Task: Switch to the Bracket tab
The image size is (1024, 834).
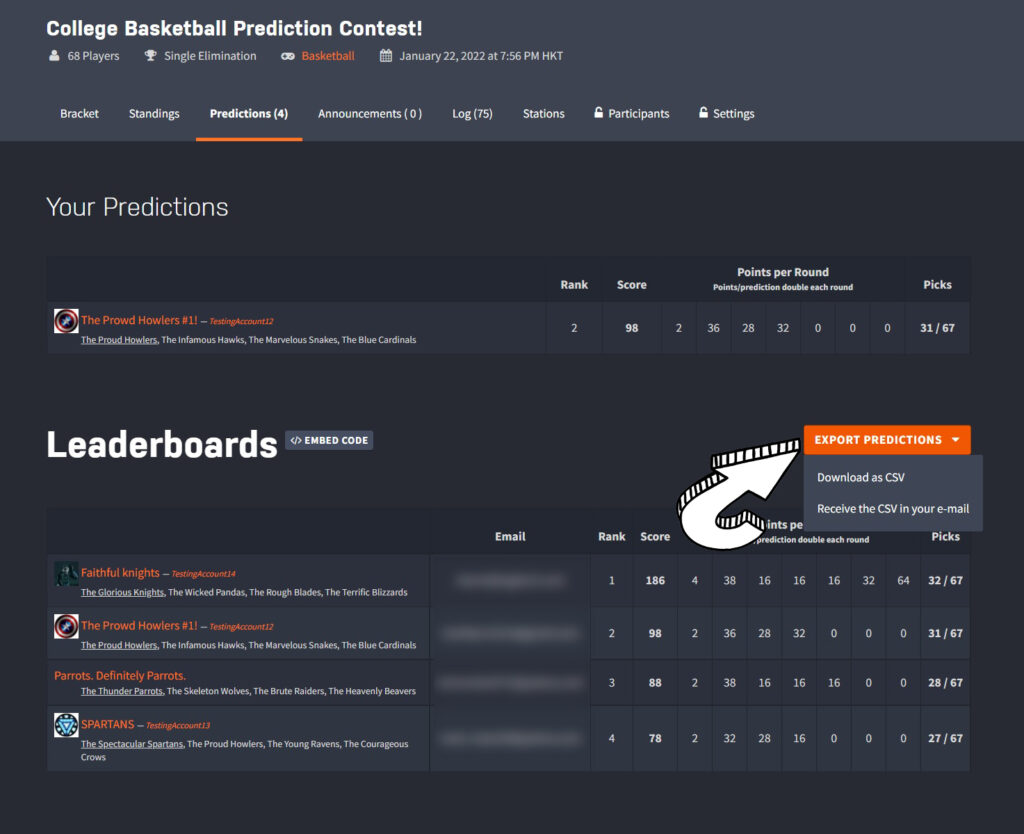Action: click(x=80, y=114)
